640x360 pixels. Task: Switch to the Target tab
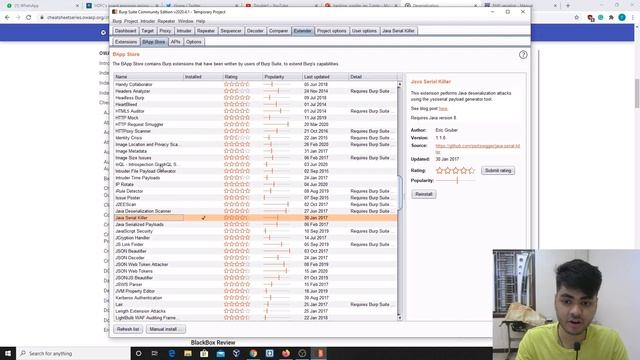147,31
